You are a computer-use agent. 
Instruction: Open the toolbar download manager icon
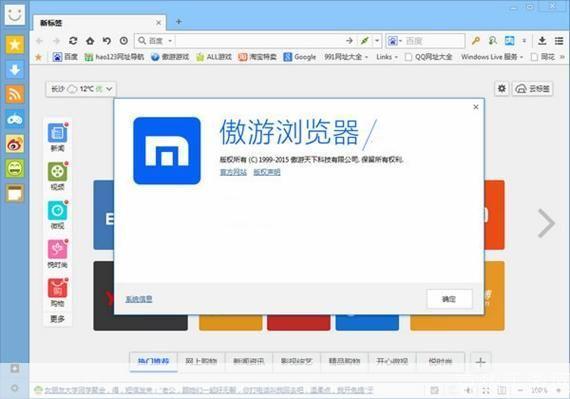pyautogui.click(x=542, y=41)
